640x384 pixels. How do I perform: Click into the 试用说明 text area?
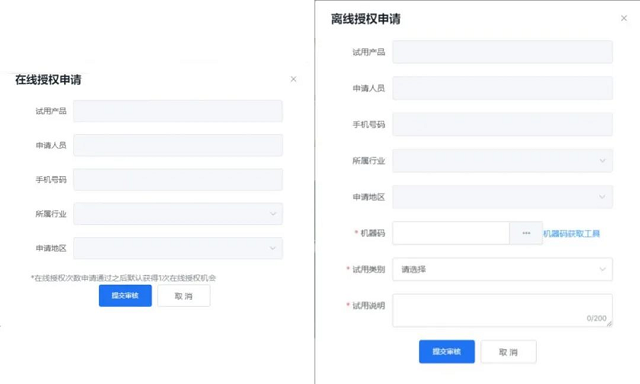point(502,310)
